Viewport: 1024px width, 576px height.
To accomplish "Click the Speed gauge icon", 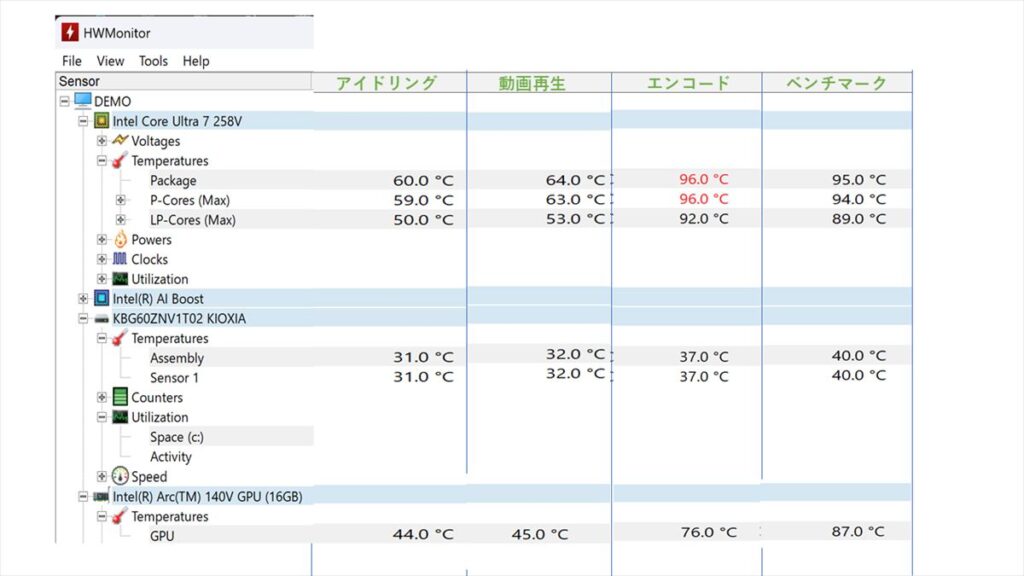I will coord(120,475).
